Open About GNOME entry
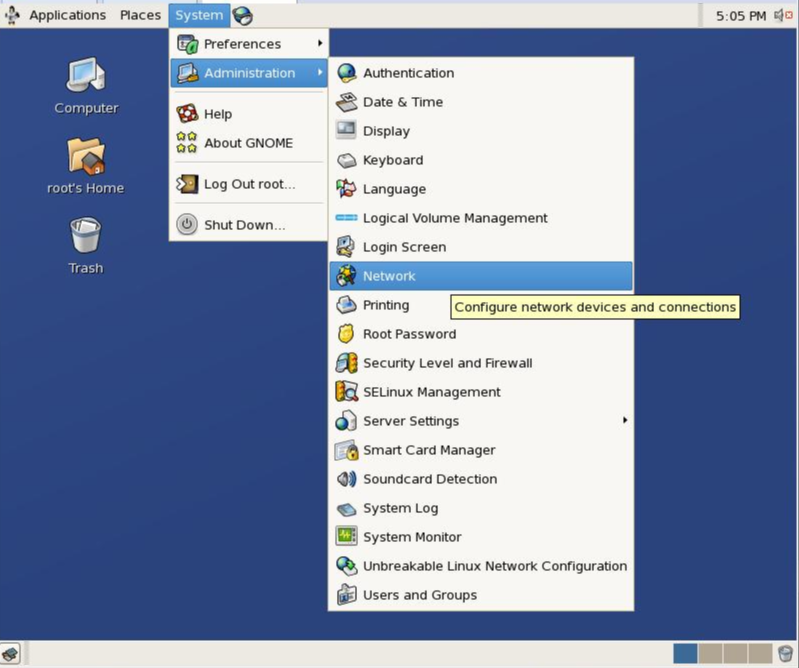The width and height of the screenshot is (799, 668). point(249,143)
